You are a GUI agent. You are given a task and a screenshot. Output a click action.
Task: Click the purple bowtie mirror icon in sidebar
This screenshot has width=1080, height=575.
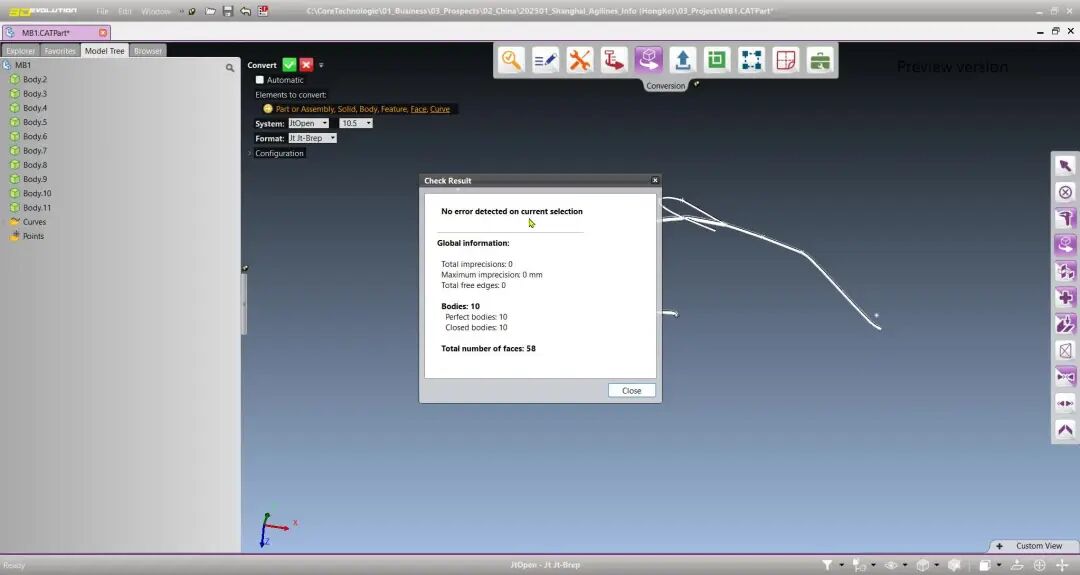click(x=1065, y=377)
